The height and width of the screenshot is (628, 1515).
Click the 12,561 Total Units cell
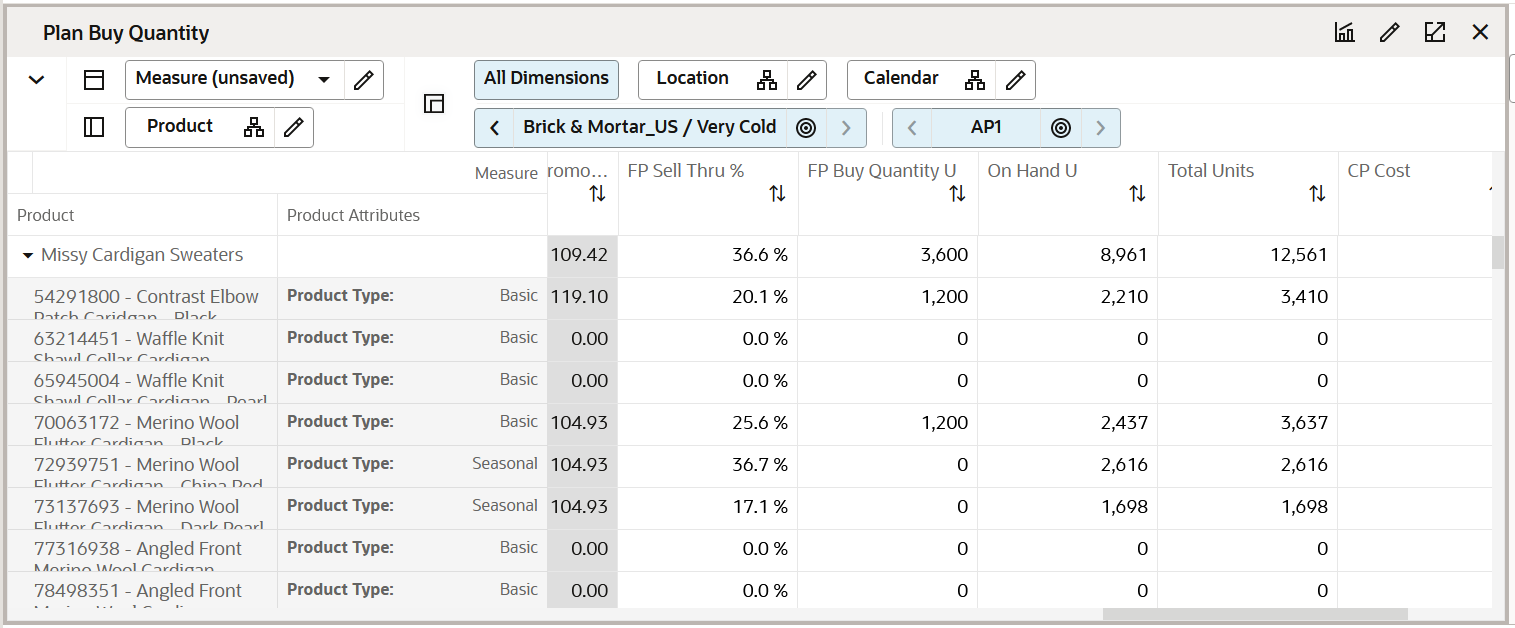[1248, 256]
